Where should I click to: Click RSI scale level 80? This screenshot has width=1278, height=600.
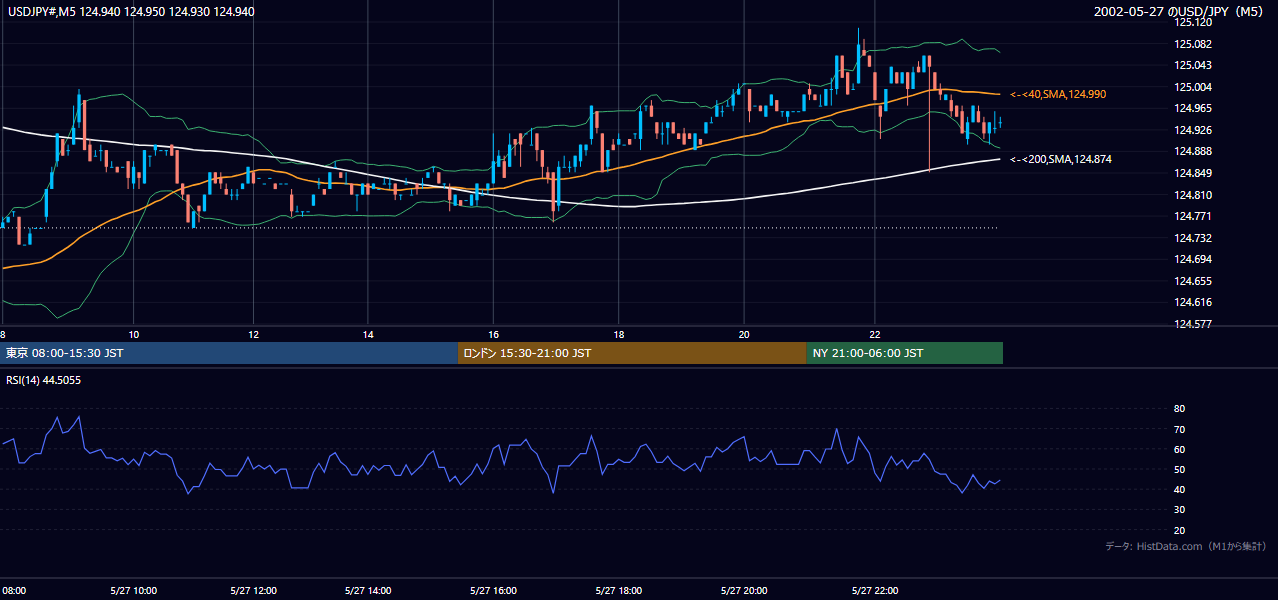pos(1179,409)
